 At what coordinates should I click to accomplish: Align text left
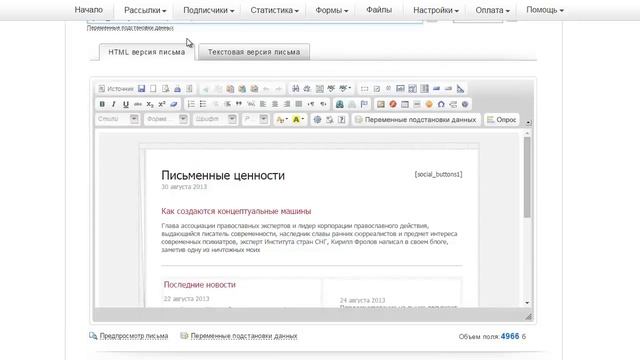pos(263,104)
